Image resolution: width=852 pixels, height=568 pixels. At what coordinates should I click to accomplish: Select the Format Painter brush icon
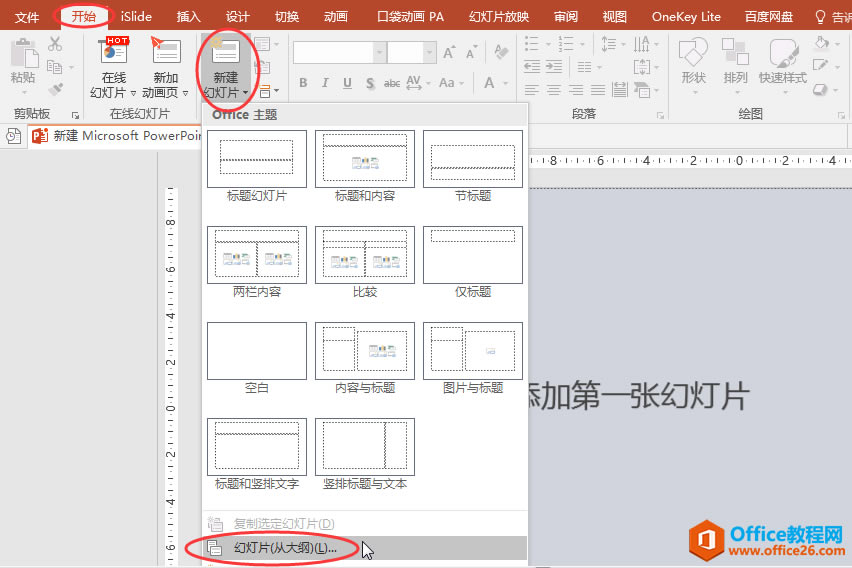point(55,89)
